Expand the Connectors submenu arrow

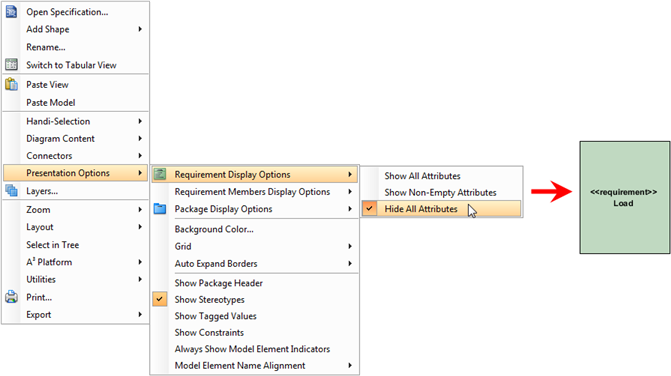coord(140,156)
